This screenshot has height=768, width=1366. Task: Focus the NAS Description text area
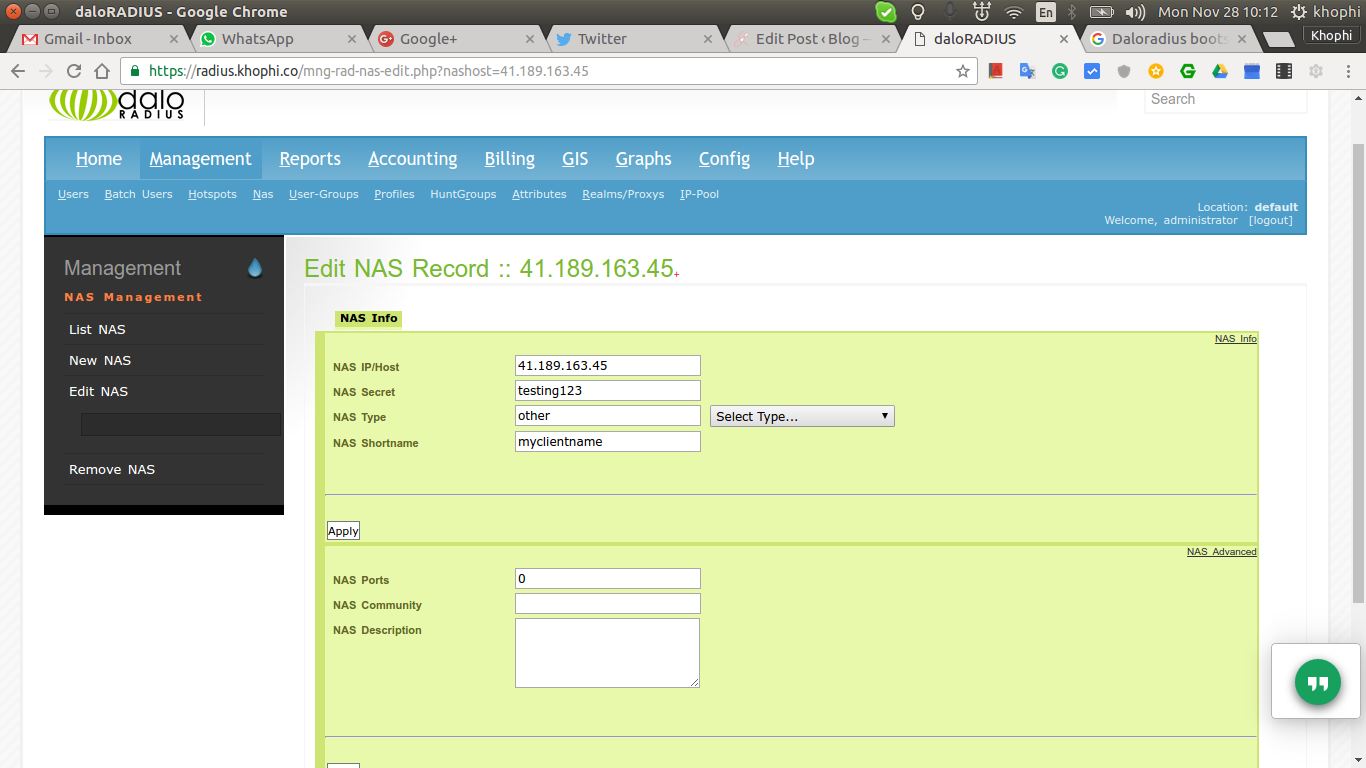coord(607,652)
